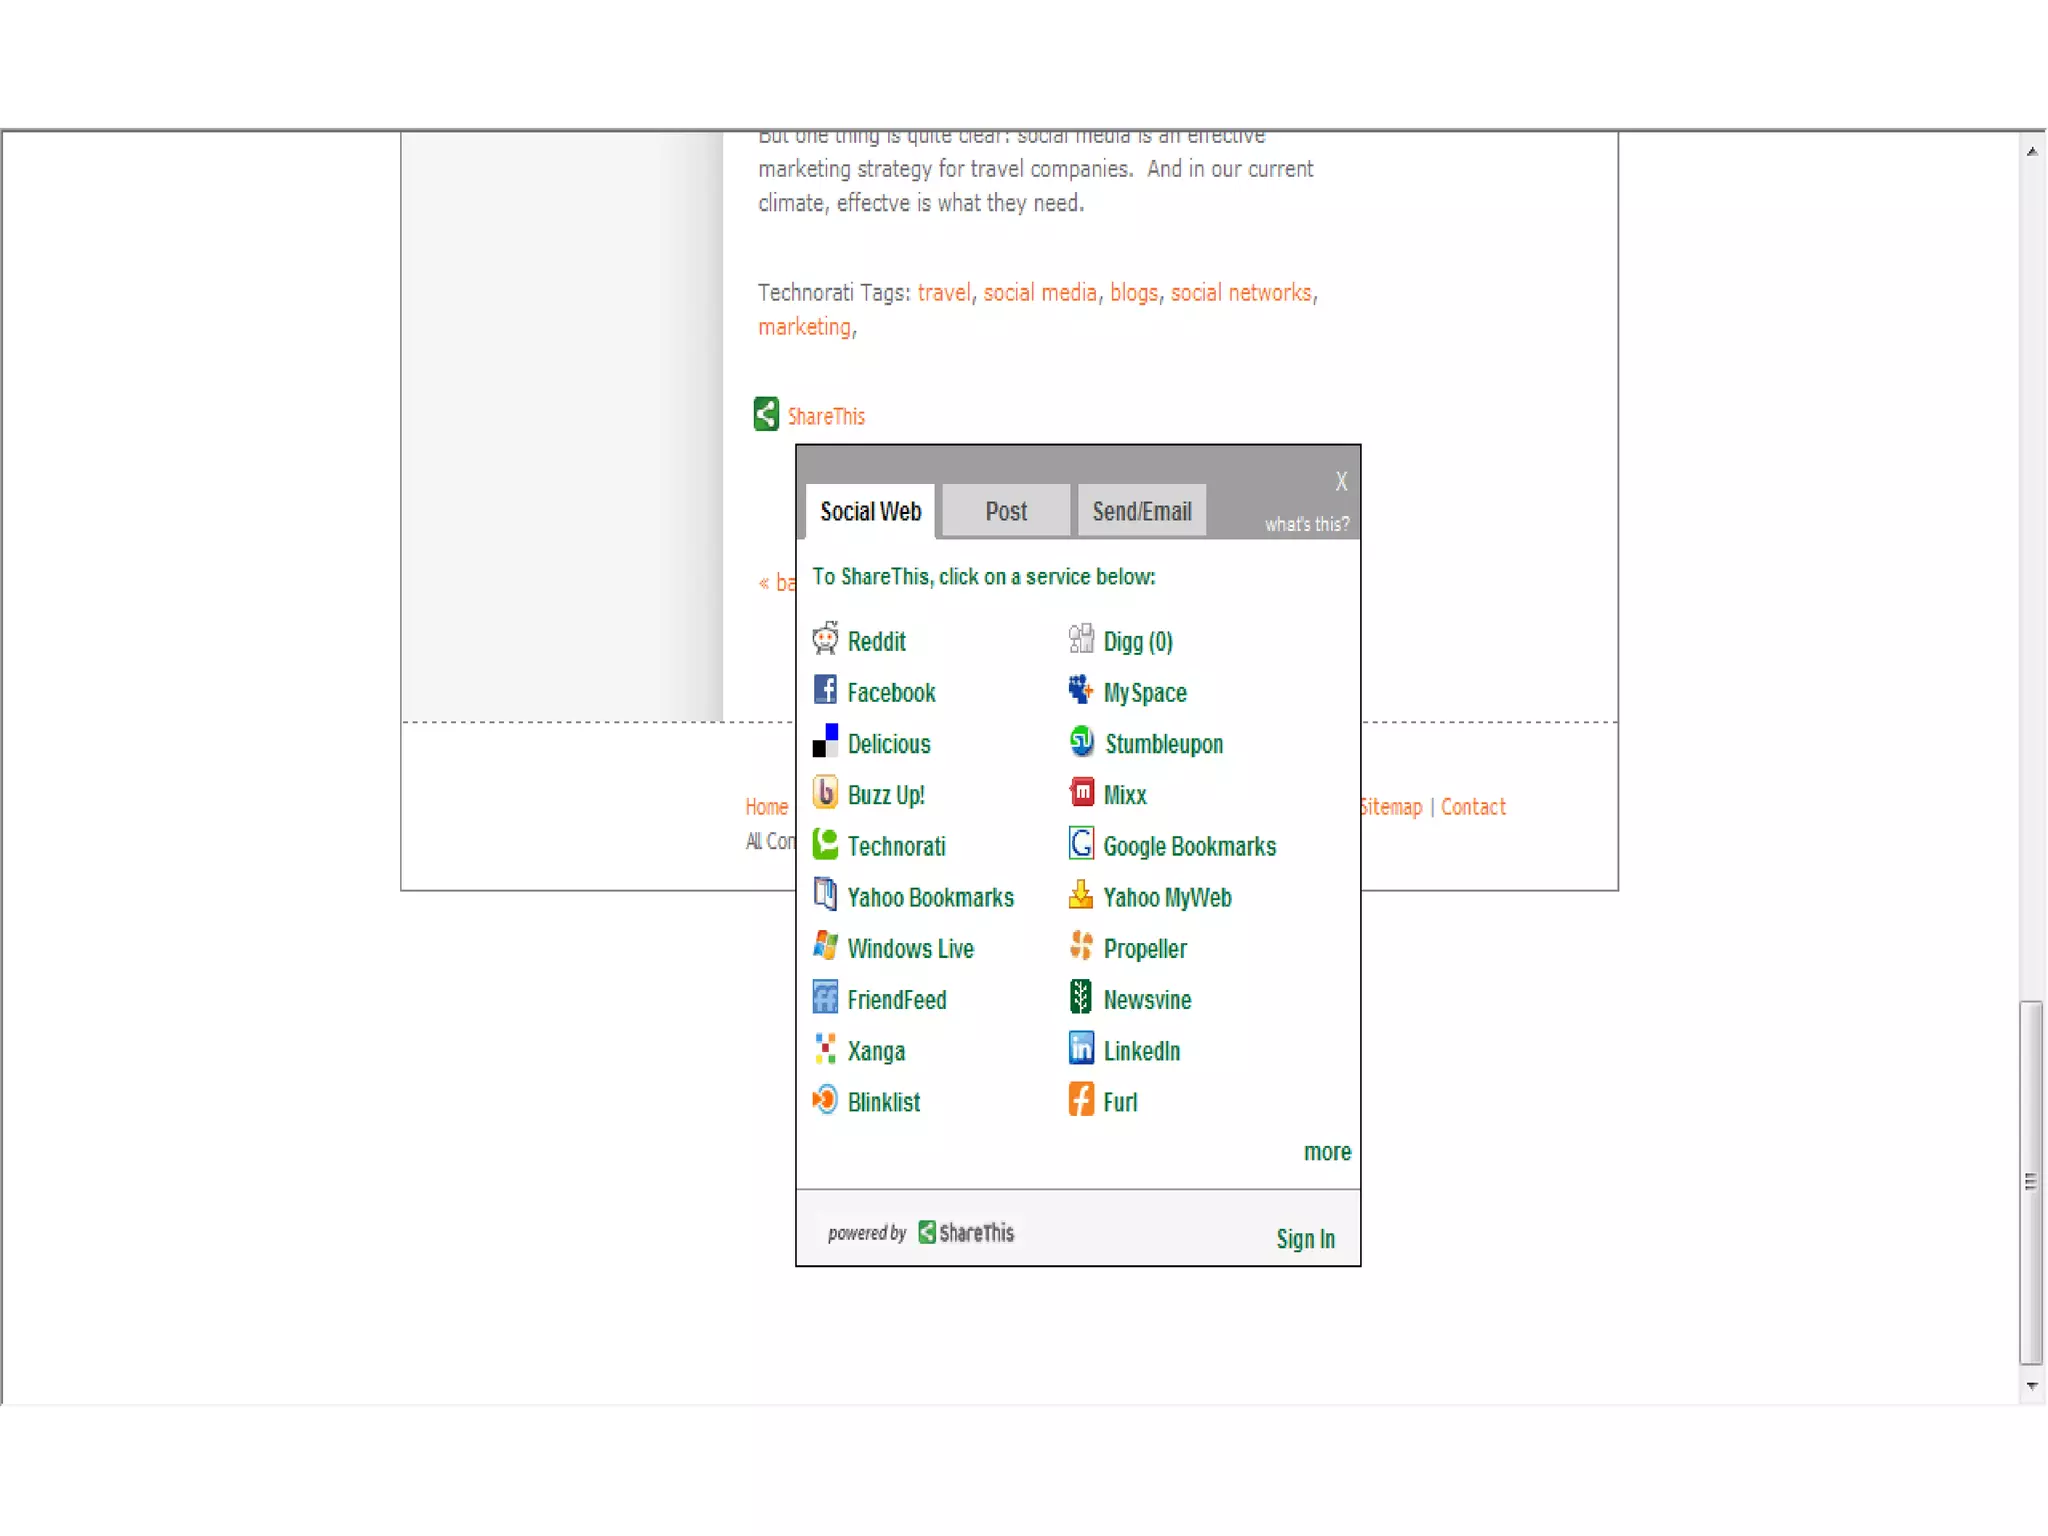Click the green ShareThis page icon

click(x=766, y=414)
